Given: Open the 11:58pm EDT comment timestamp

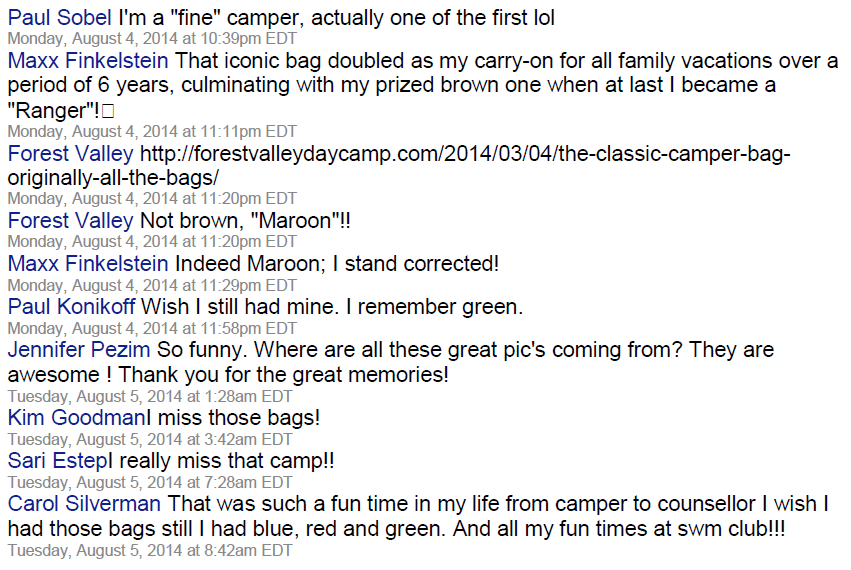Looking at the screenshot, I should (152, 328).
